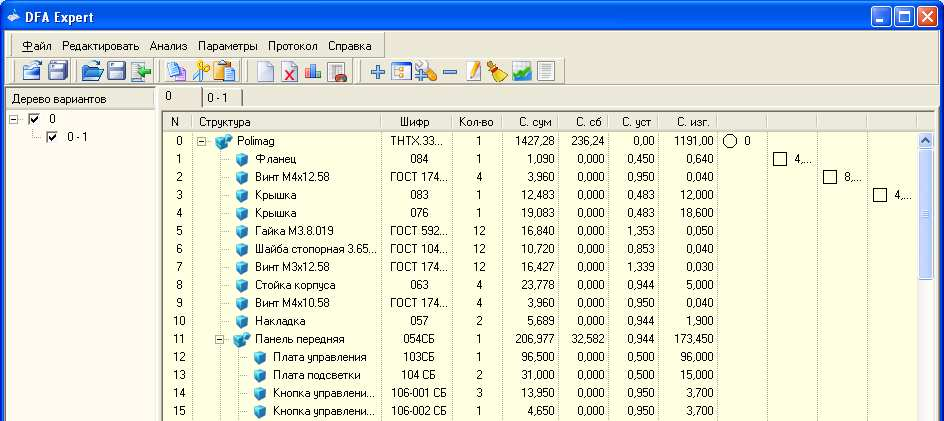Click the С. изг. column header
This screenshot has width=944, height=421.
688,122
